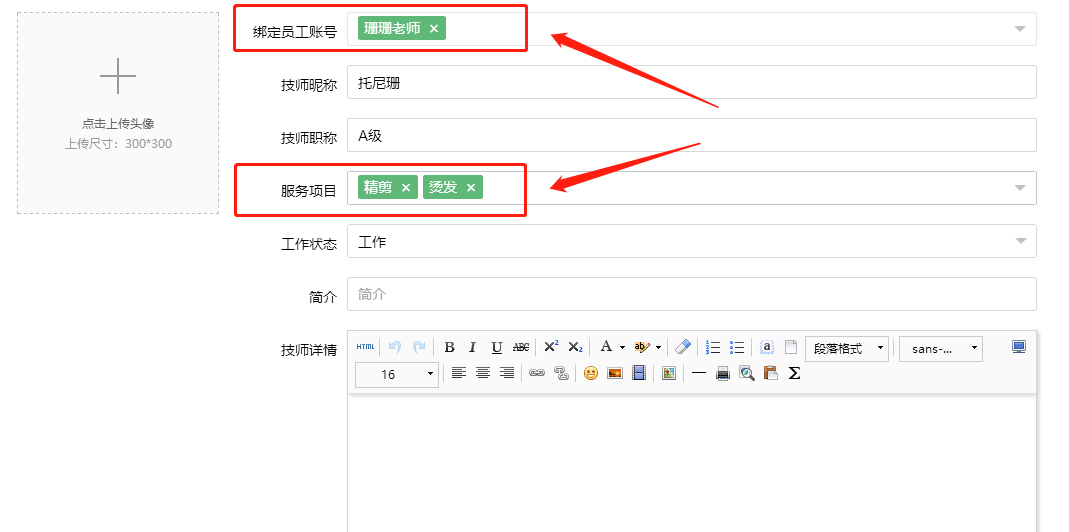This screenshot has height=532, width=1069.
Task: Align text left
Action: click(459, 373)
